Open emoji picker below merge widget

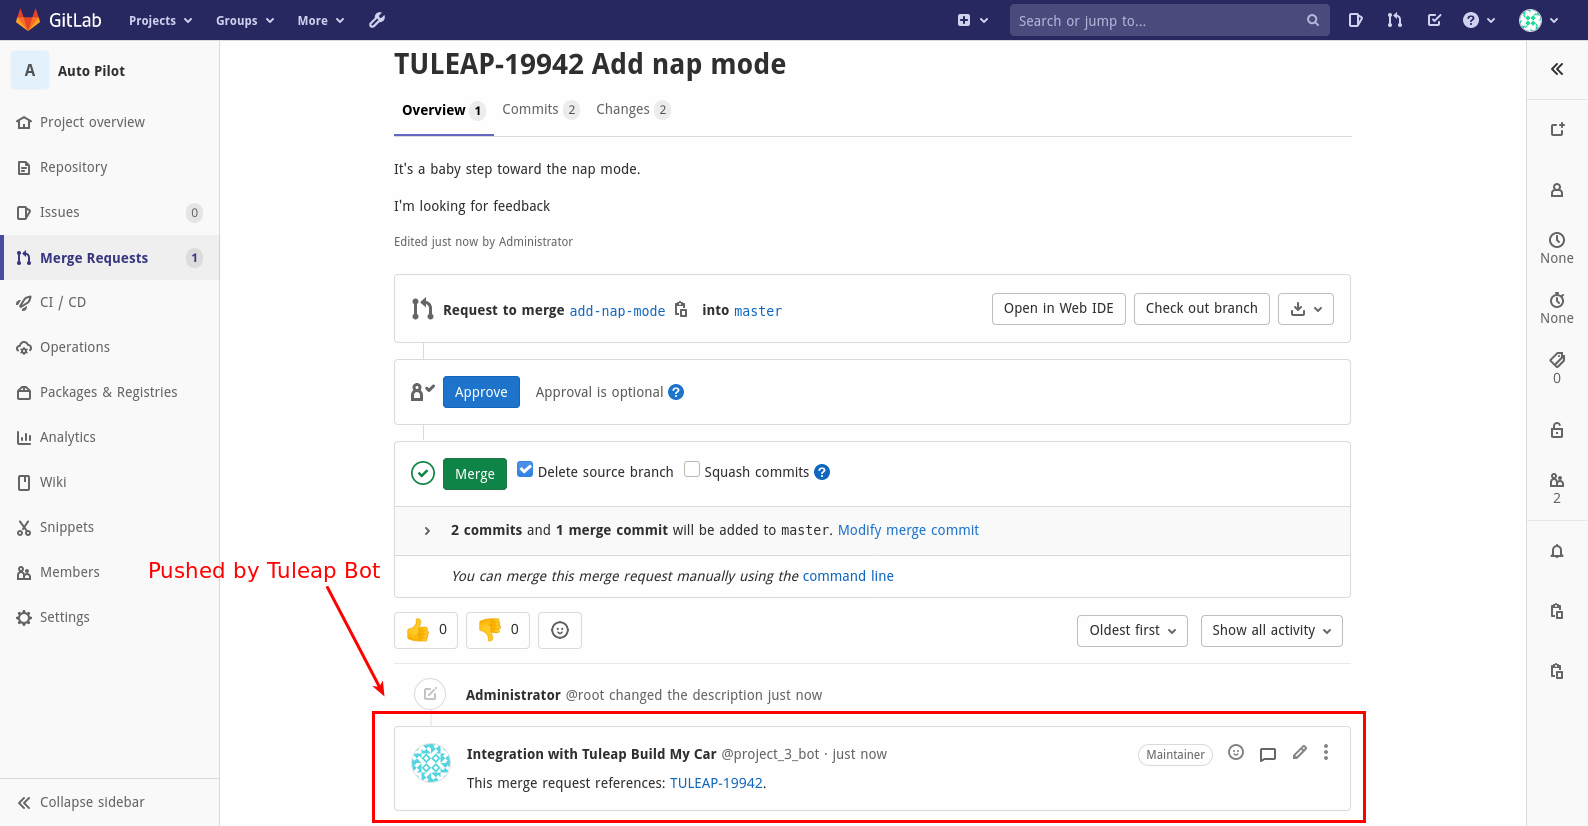(560, 630)
